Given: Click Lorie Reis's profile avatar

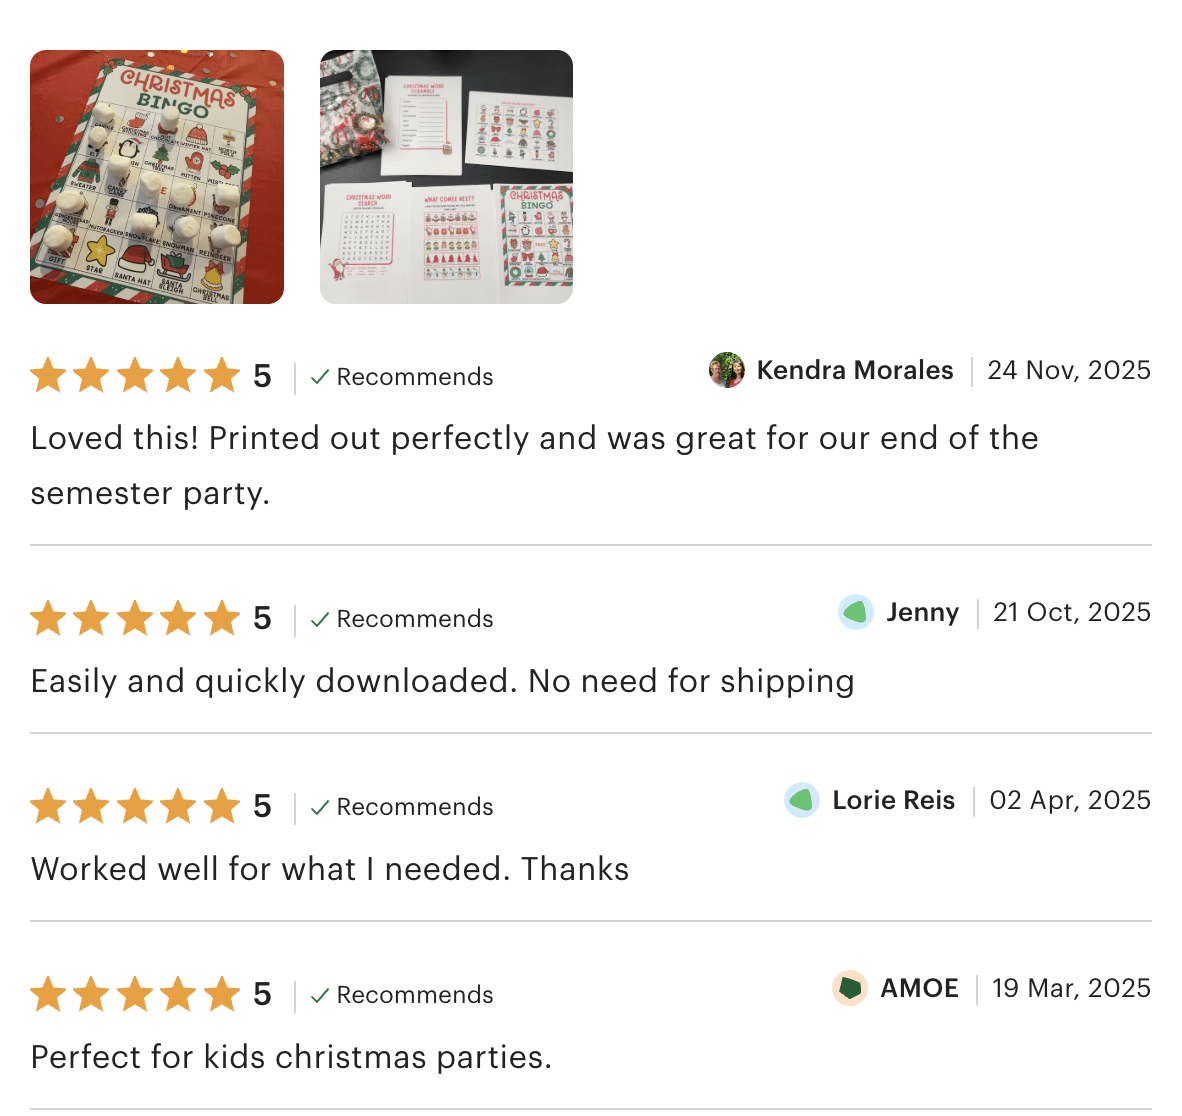Looking at the screenshot, I should point(802,800).
